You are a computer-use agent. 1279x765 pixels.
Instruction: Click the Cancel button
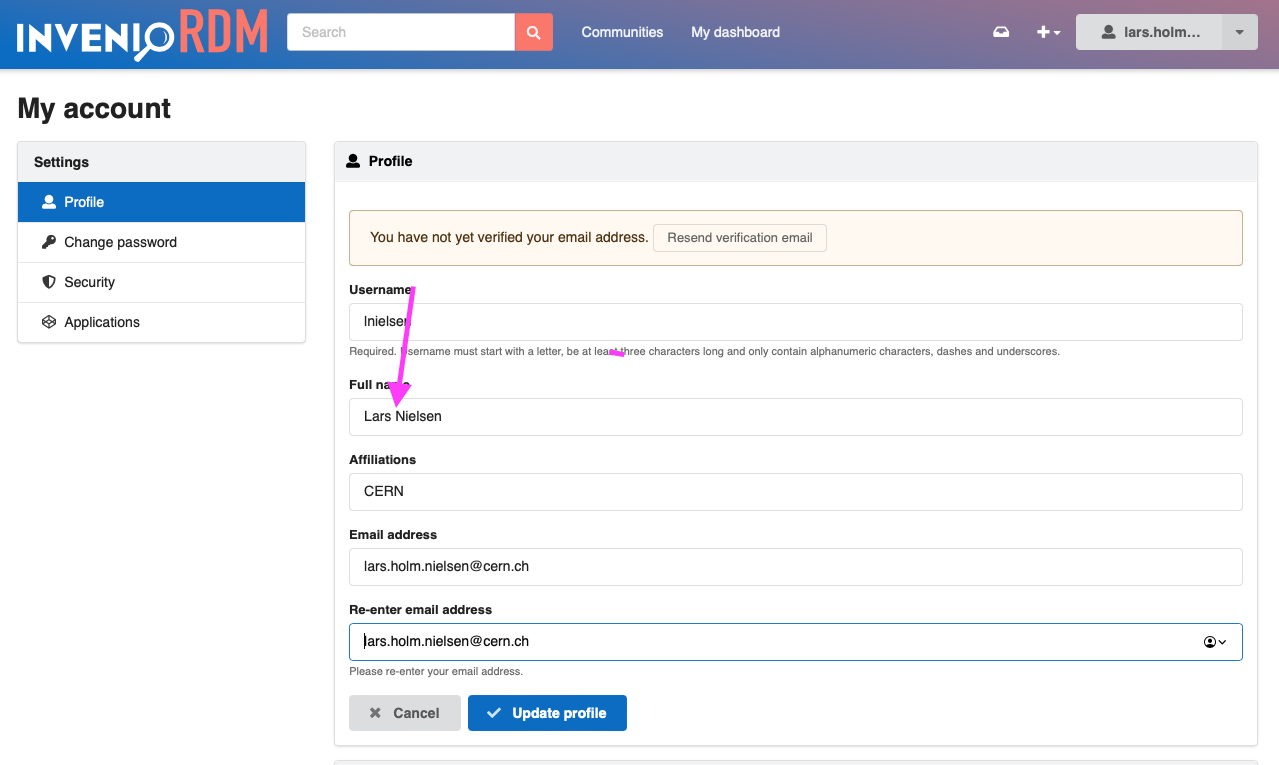coord(404,712)
